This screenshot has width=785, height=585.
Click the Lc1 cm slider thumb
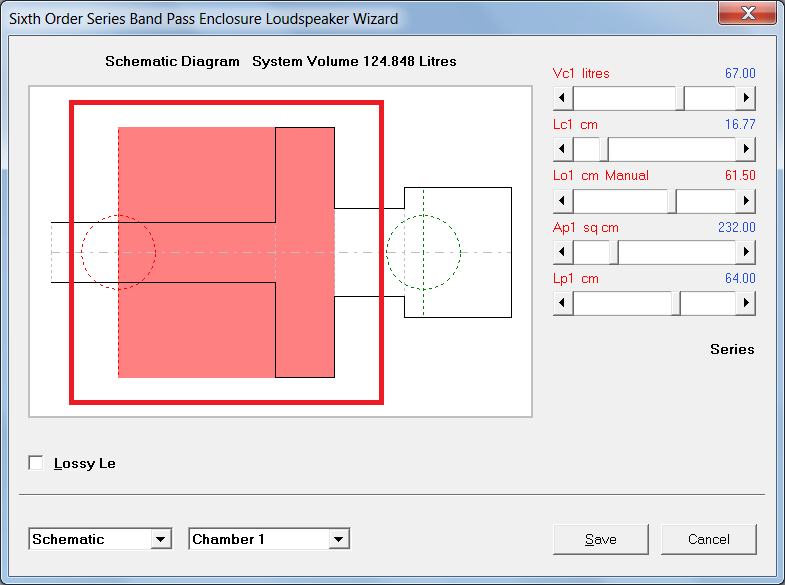604,149
